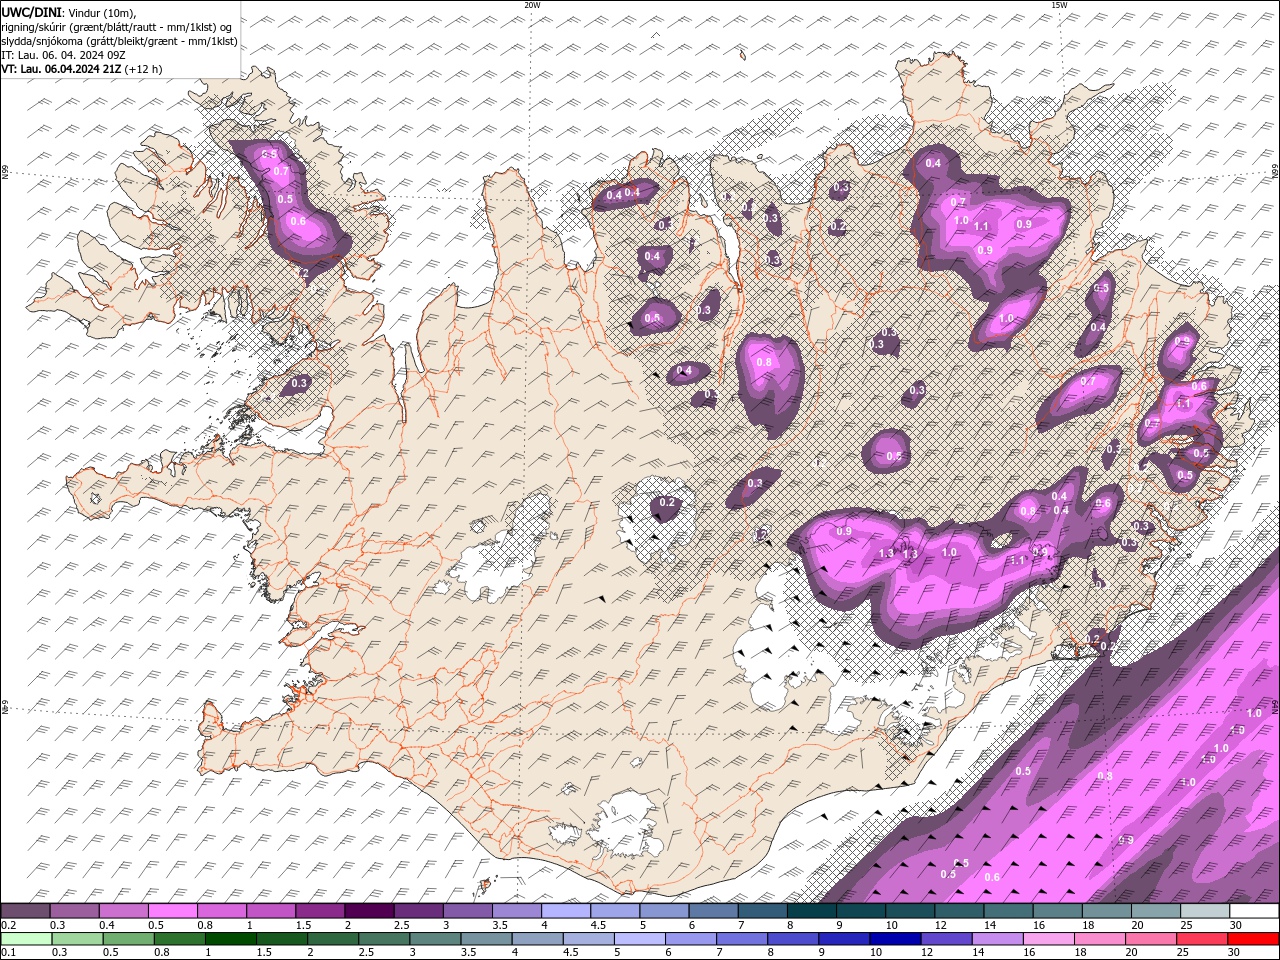The image size is (1280, 960).
Task: Click lower legend swatch between 2.5 and 3
Action: (x=383, y=939)
